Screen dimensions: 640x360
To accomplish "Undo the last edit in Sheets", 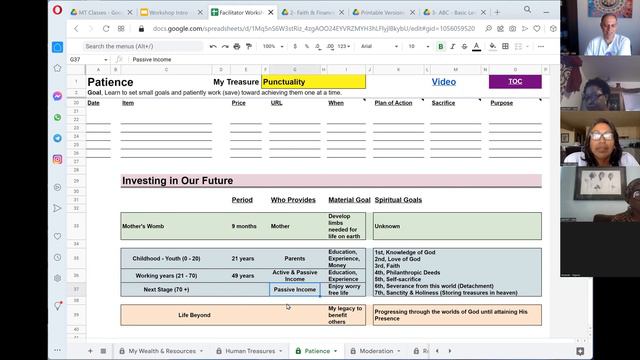I will pyautogui.click(x=213, y=47).
